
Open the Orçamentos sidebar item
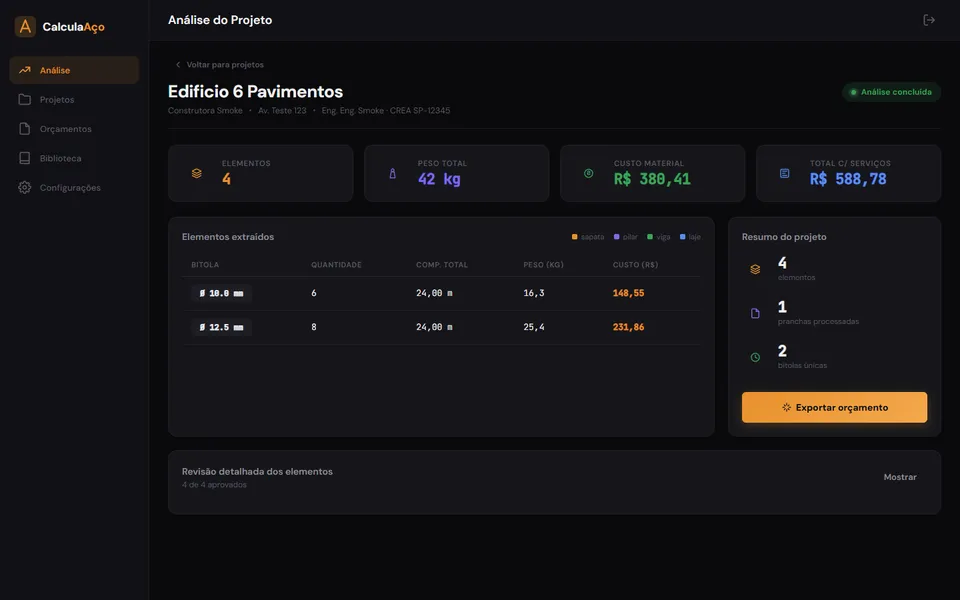(x=74, y=129)
